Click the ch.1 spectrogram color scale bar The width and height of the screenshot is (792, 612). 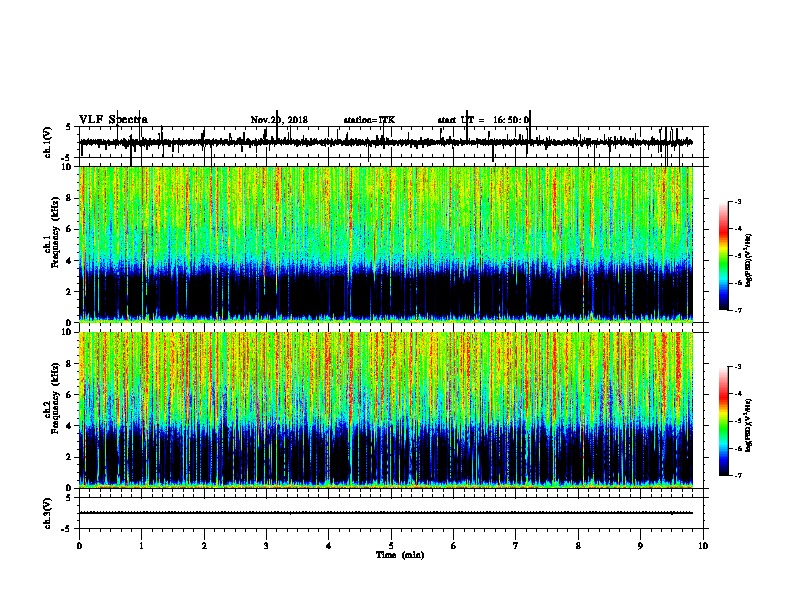[724, 256]
